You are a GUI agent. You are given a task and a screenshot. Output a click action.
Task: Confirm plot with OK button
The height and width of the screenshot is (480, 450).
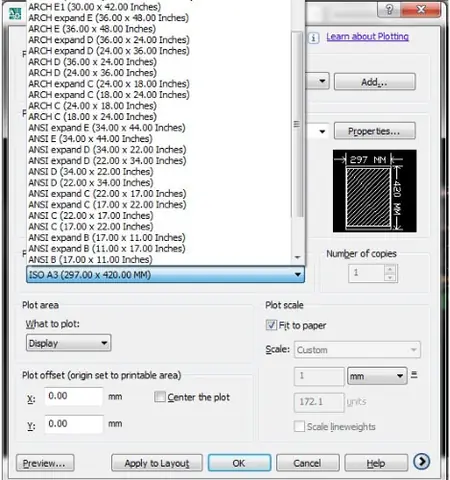pyautogui.click(x=239, y=463)
